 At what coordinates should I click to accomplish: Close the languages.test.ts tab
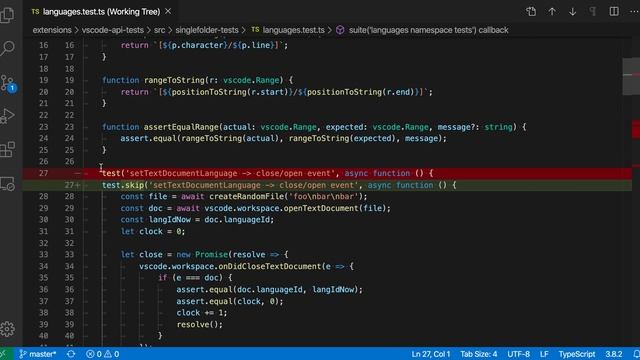[x=168, y=11]
